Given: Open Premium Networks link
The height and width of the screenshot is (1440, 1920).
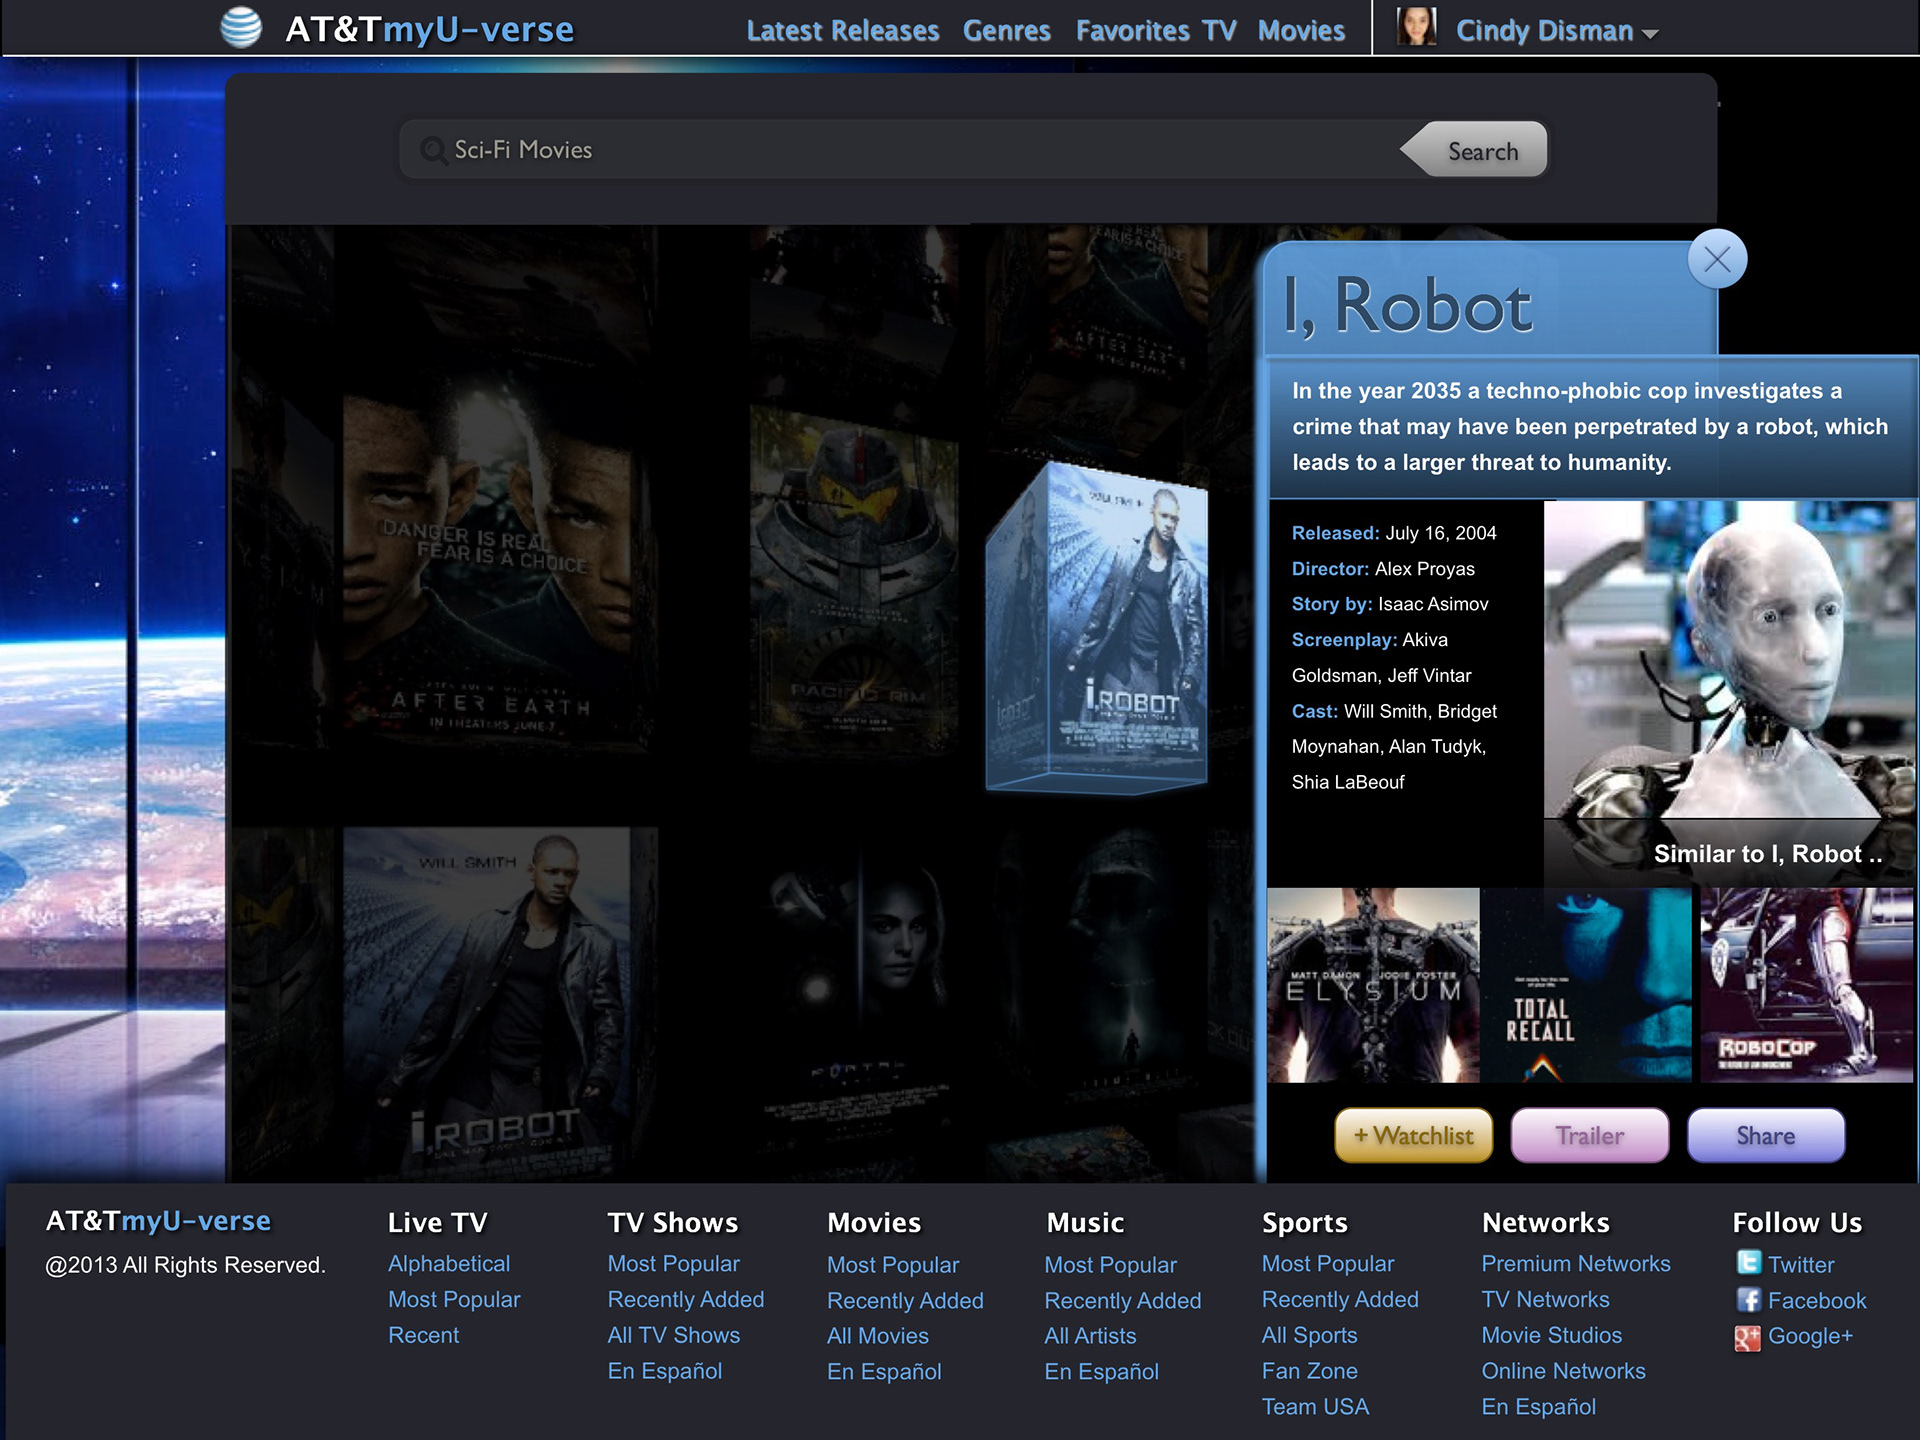Looking at the screenshot, I should coord(1576,1263).
